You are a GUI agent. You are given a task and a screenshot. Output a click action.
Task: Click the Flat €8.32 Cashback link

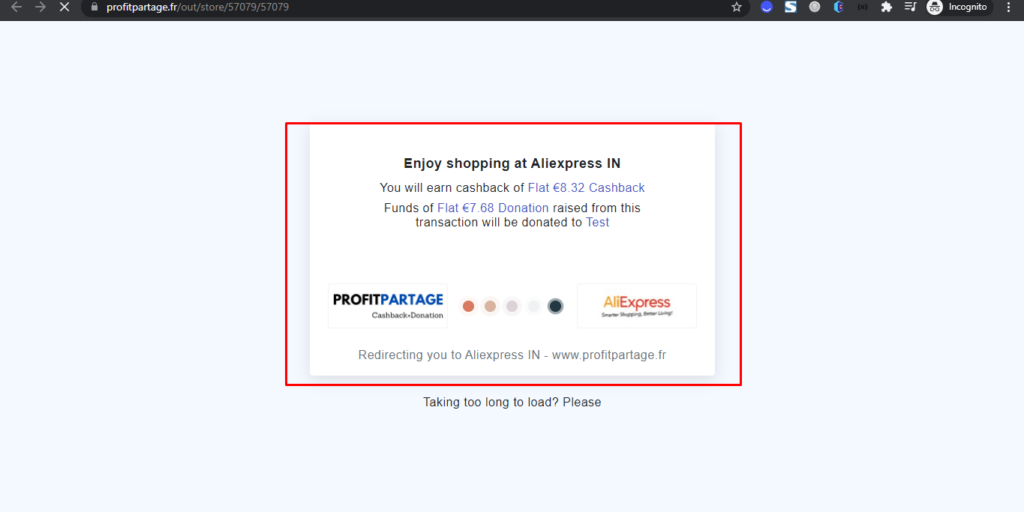[x=586, y=188]
